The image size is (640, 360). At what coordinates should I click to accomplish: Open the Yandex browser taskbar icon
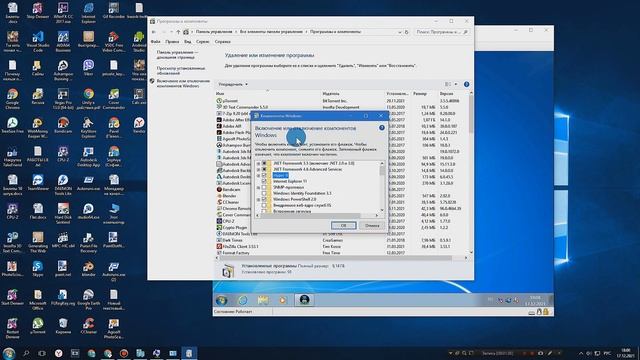(58, 353)
